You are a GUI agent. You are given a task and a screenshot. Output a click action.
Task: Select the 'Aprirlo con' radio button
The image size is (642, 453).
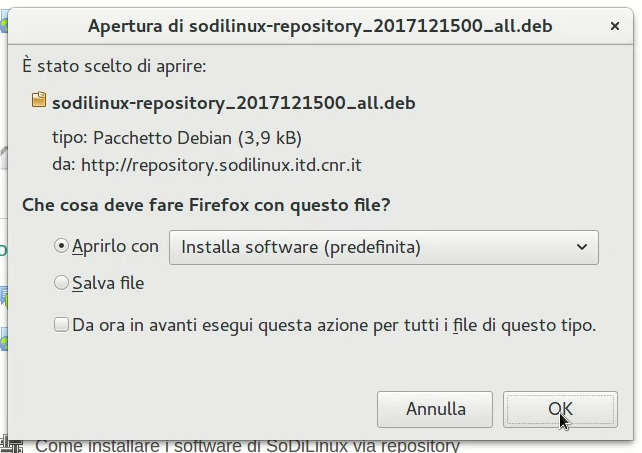click(x=62, y=246)
